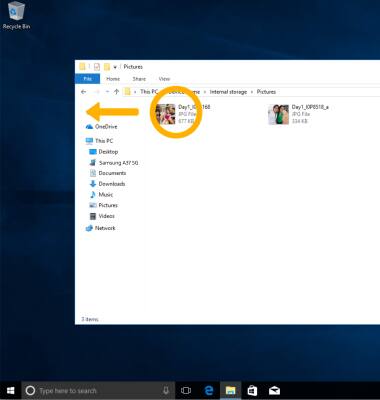The width and height of the screenshot is (380, 400).
Task: Click the Music note icon
Action: point(93,194)
